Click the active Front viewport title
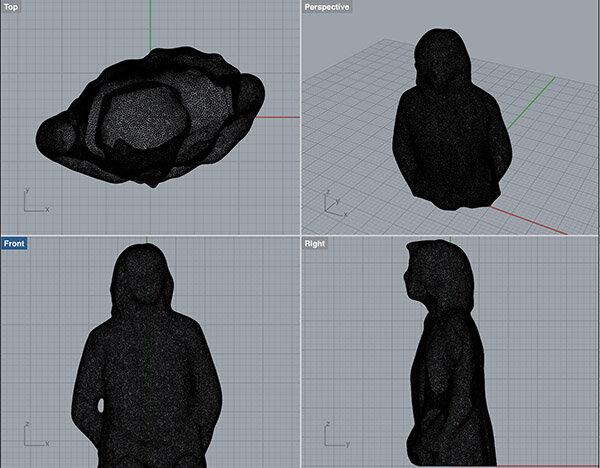 click(x=14, y=243)
